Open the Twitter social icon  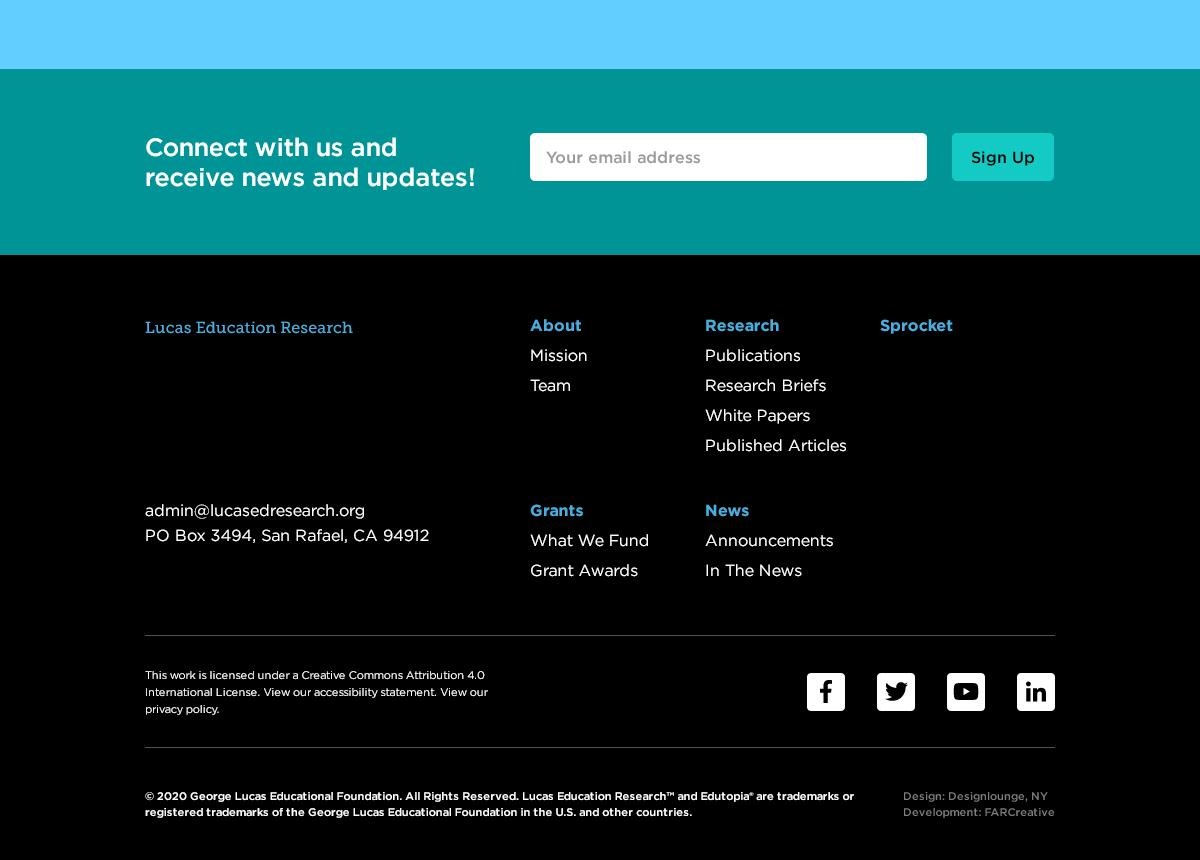[896, 692]
